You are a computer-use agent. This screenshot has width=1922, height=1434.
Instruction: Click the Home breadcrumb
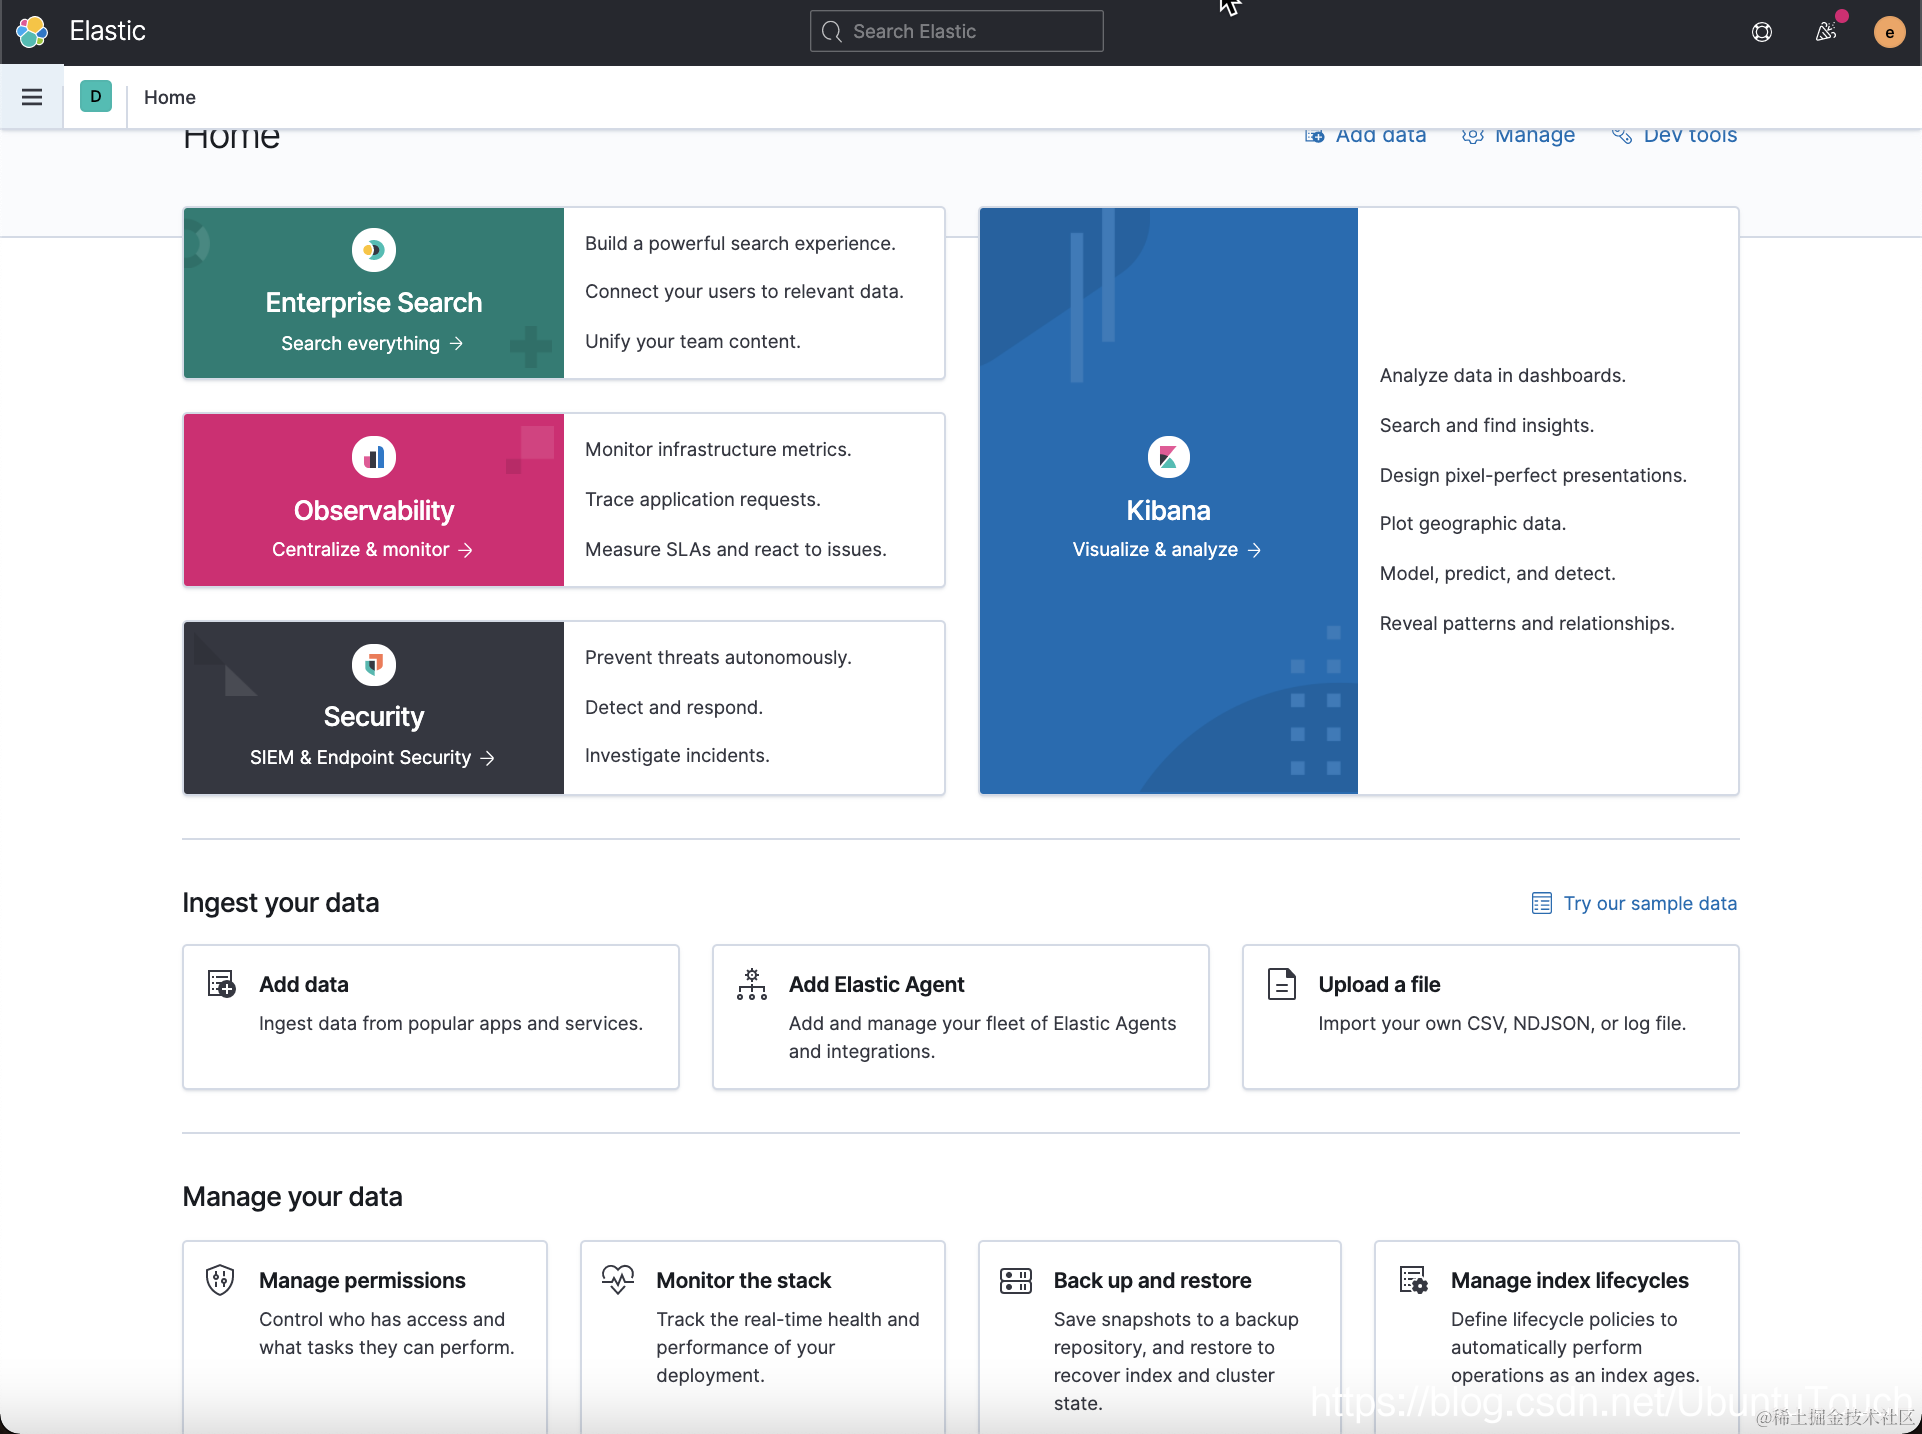pyautogui.click(x=170, y=97)
